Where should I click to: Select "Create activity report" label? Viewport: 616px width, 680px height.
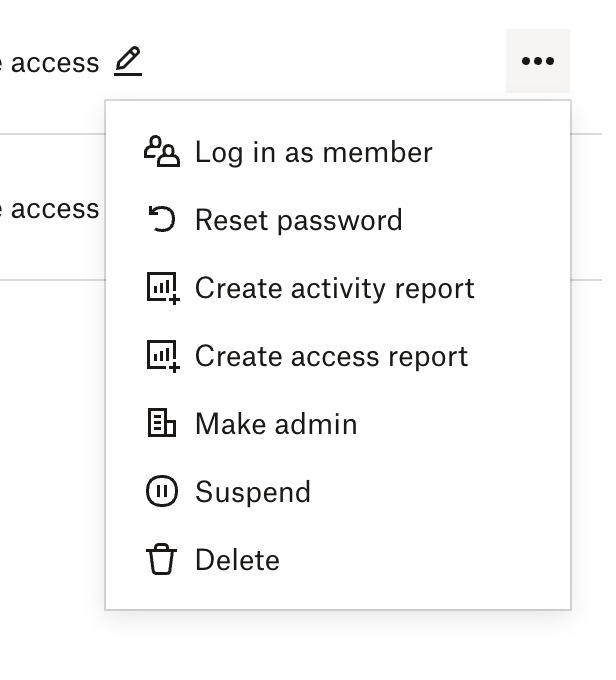tap(334, 288)
